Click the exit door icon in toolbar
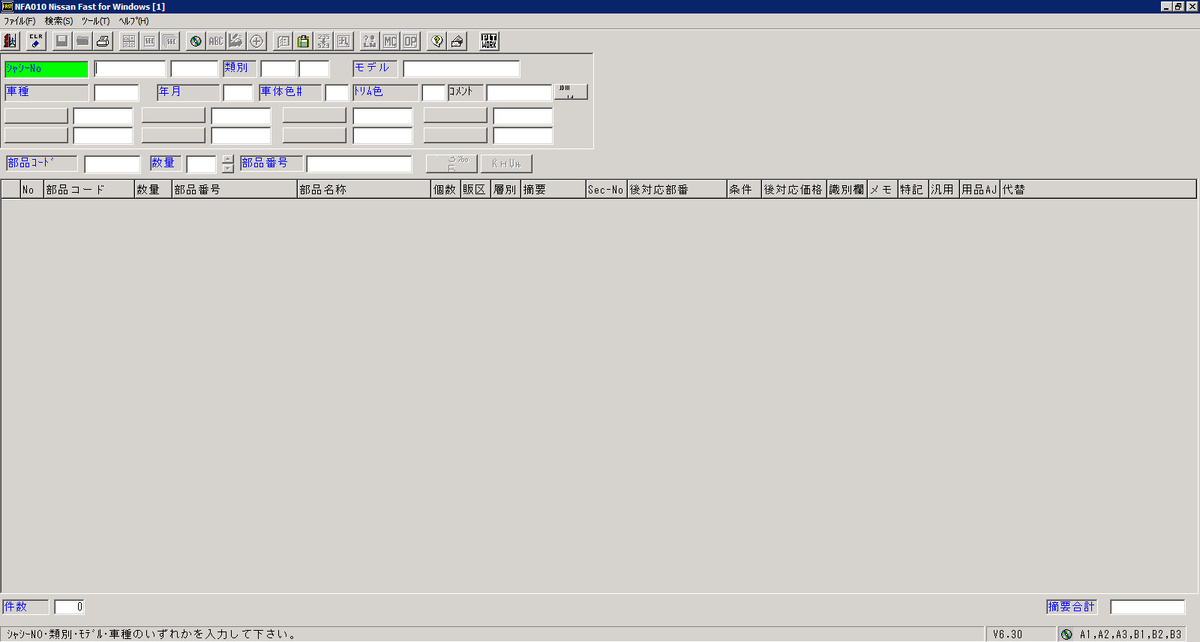This screenshot has width=1200, height=642. (11, 41)
